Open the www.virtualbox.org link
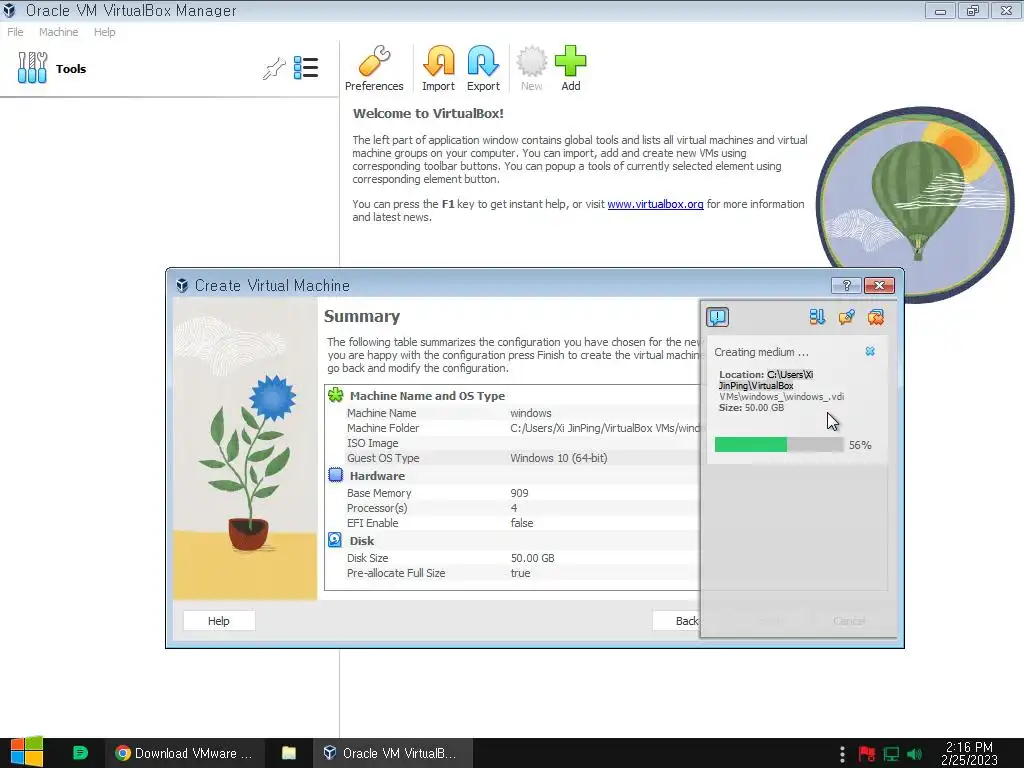 pos(655,204)
